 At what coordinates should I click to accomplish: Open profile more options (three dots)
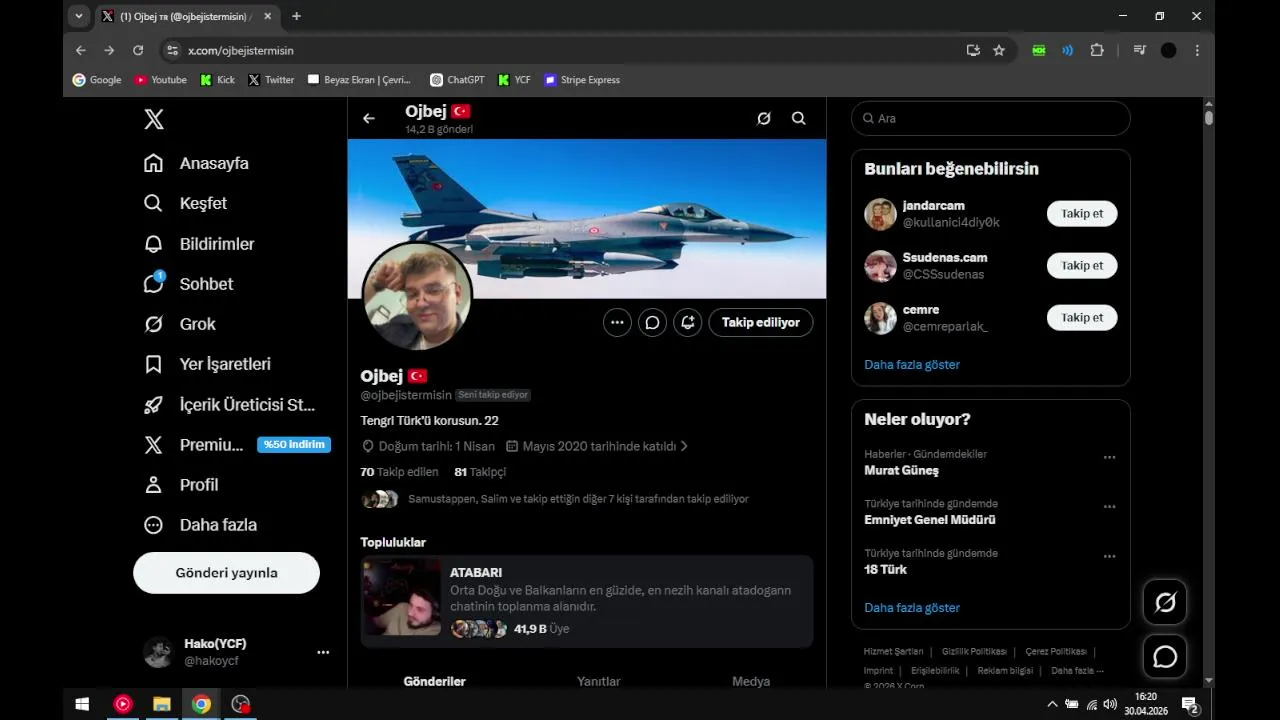(617, 322)
